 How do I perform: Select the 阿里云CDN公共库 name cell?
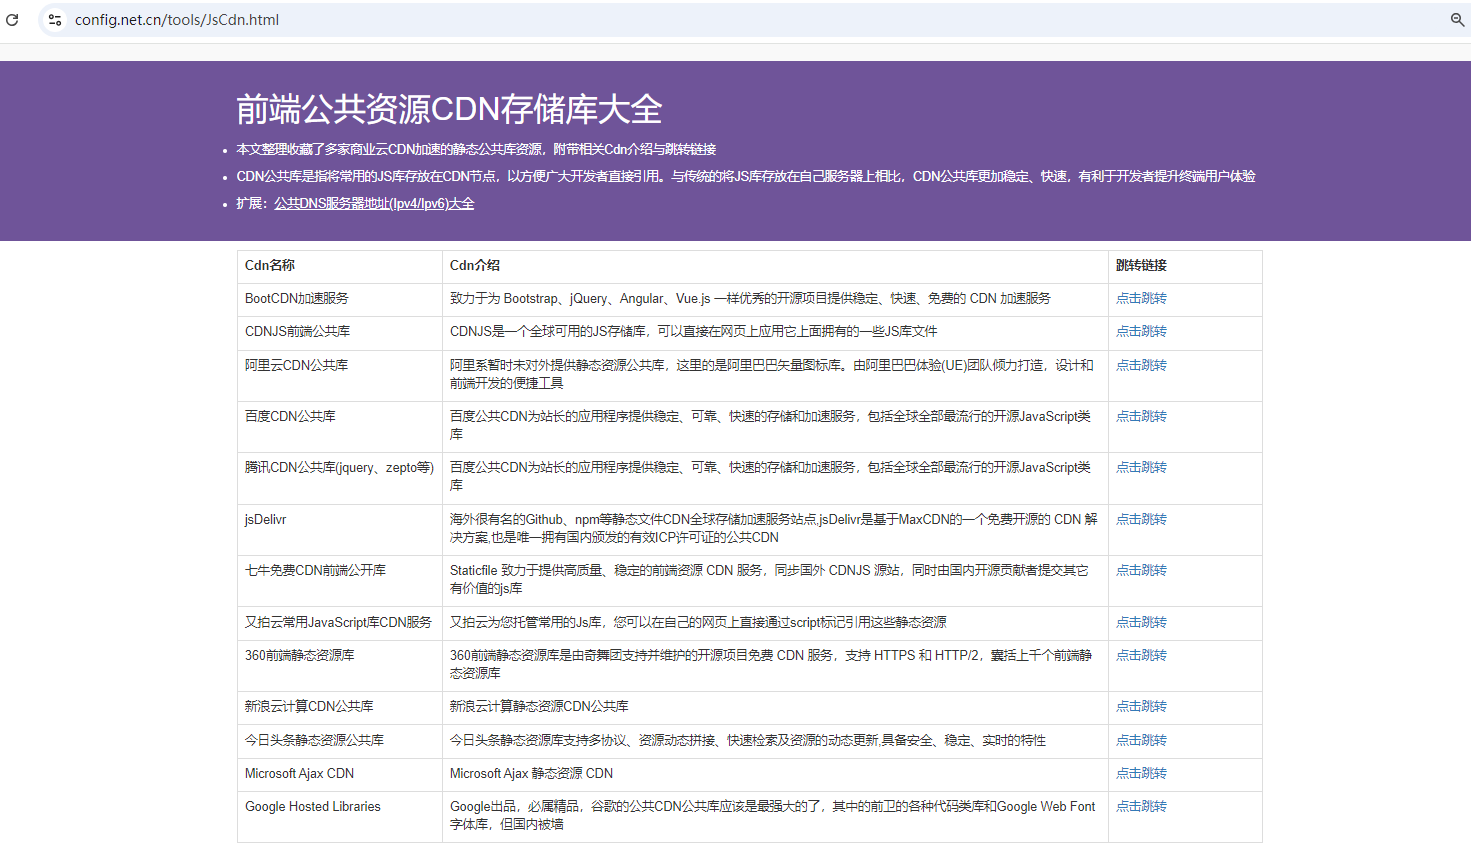pos(340,375)
